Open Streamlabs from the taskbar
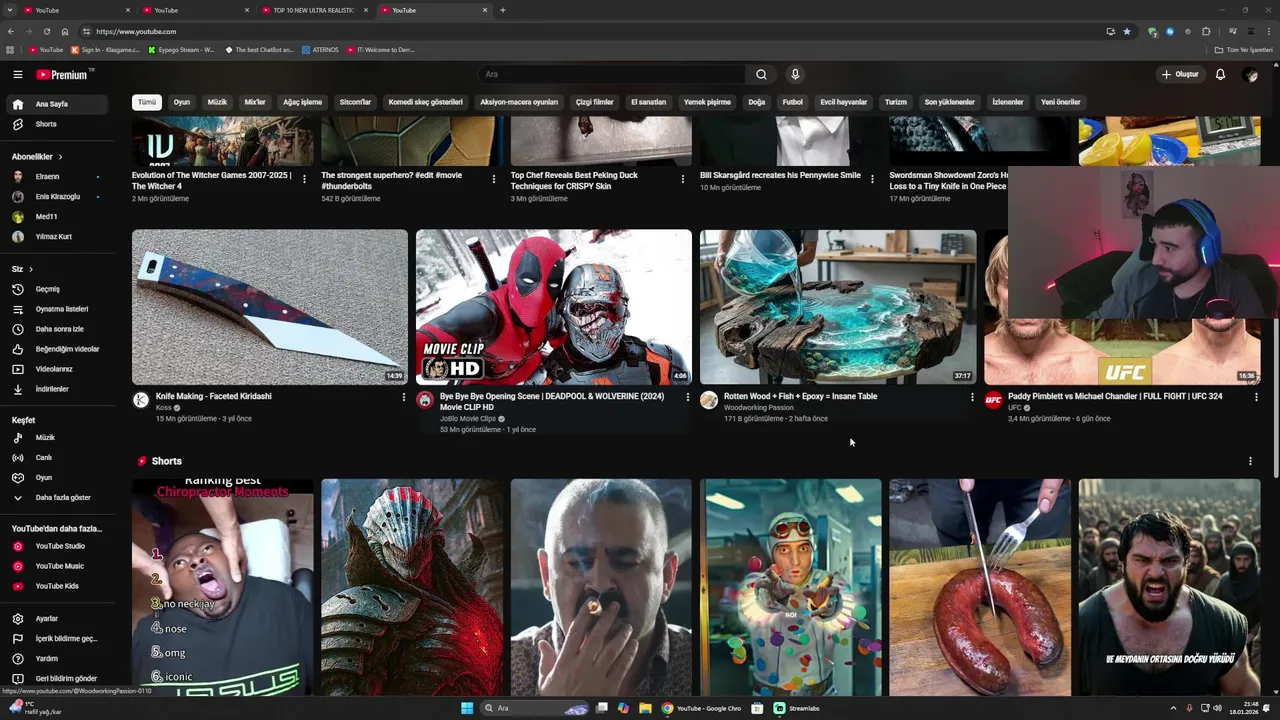 (x=797, y=708)
